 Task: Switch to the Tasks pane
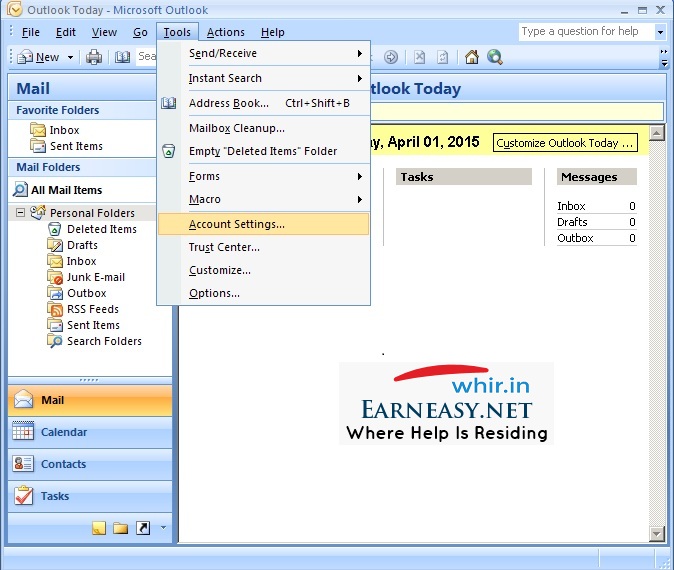(90, 496)
